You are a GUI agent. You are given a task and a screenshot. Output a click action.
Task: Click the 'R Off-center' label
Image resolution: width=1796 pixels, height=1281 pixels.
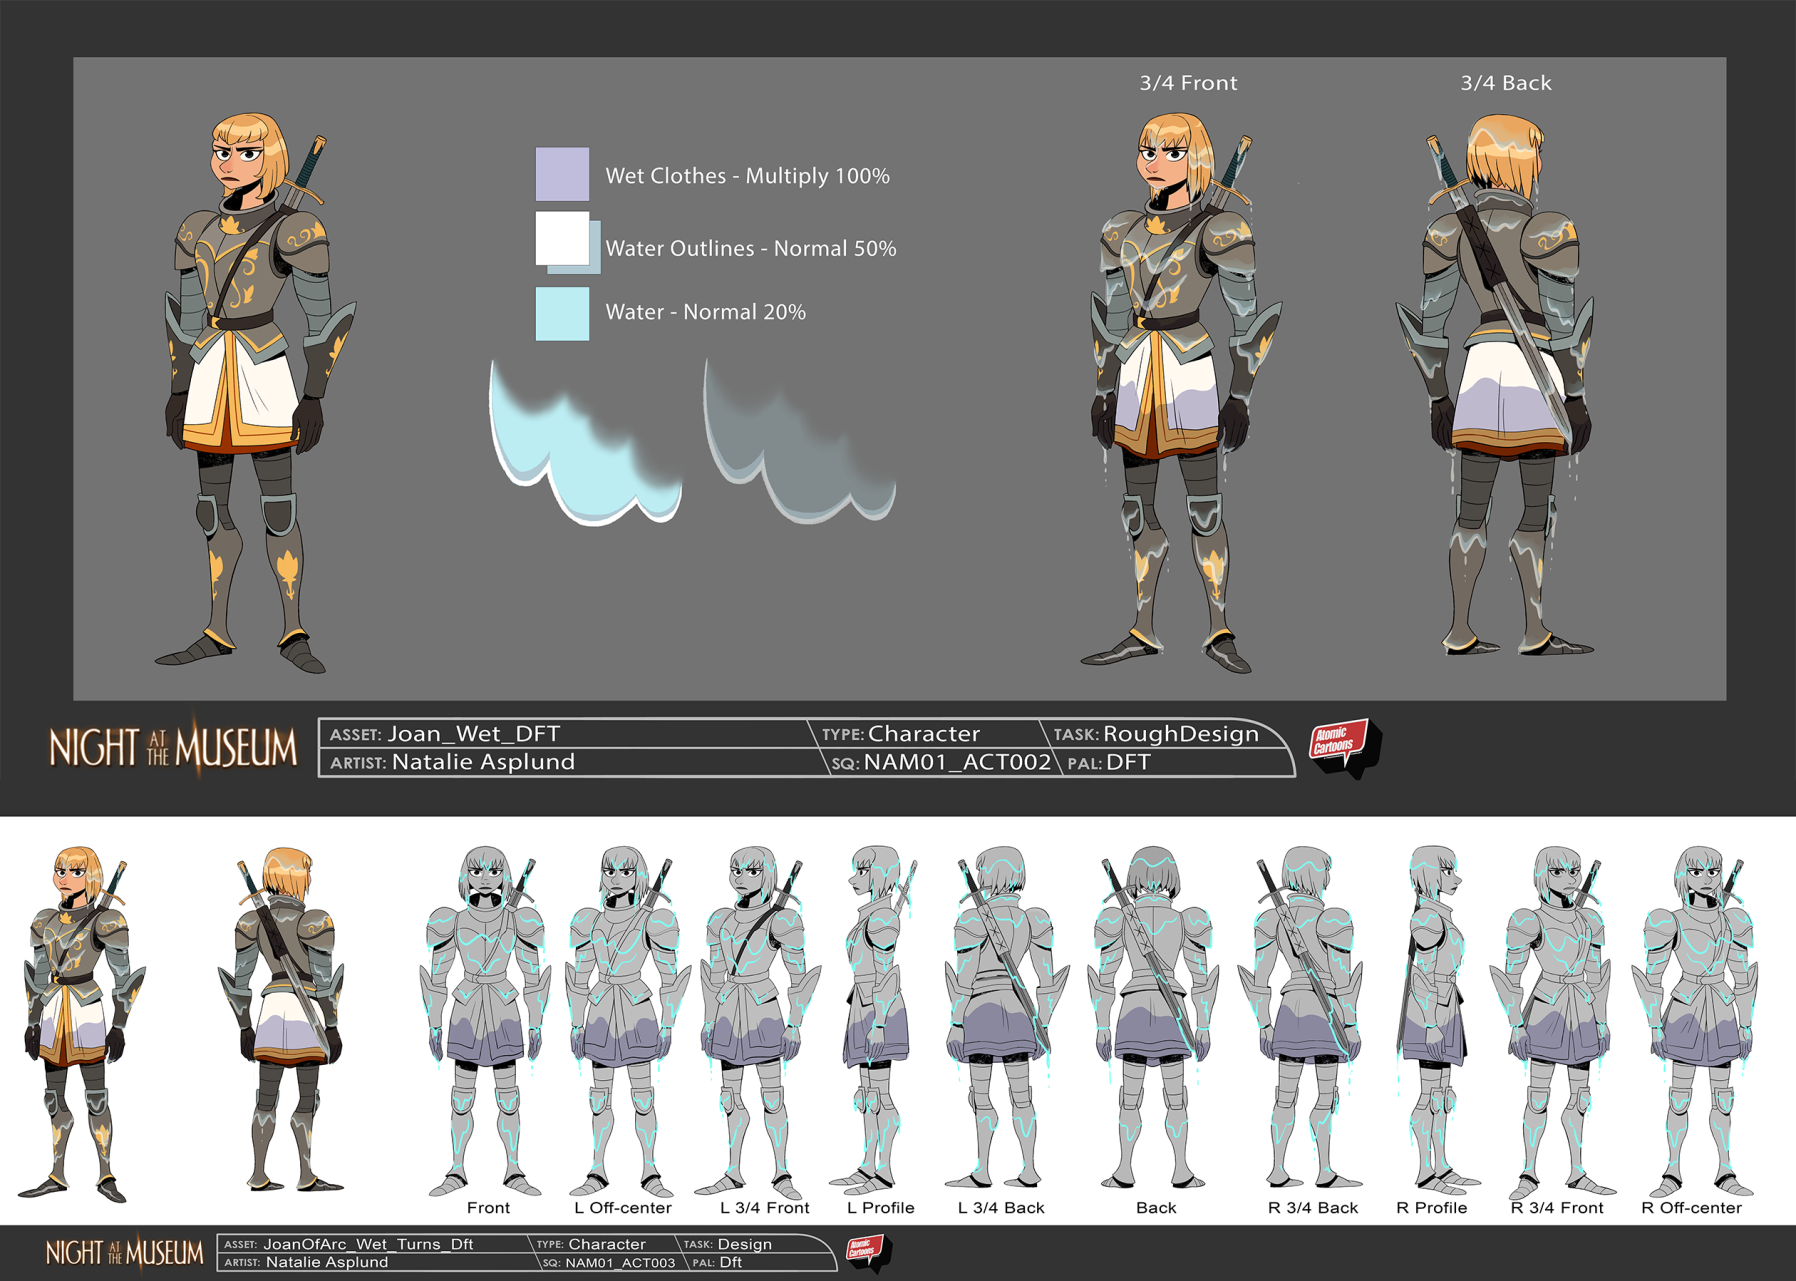tap(1692, 1208)
